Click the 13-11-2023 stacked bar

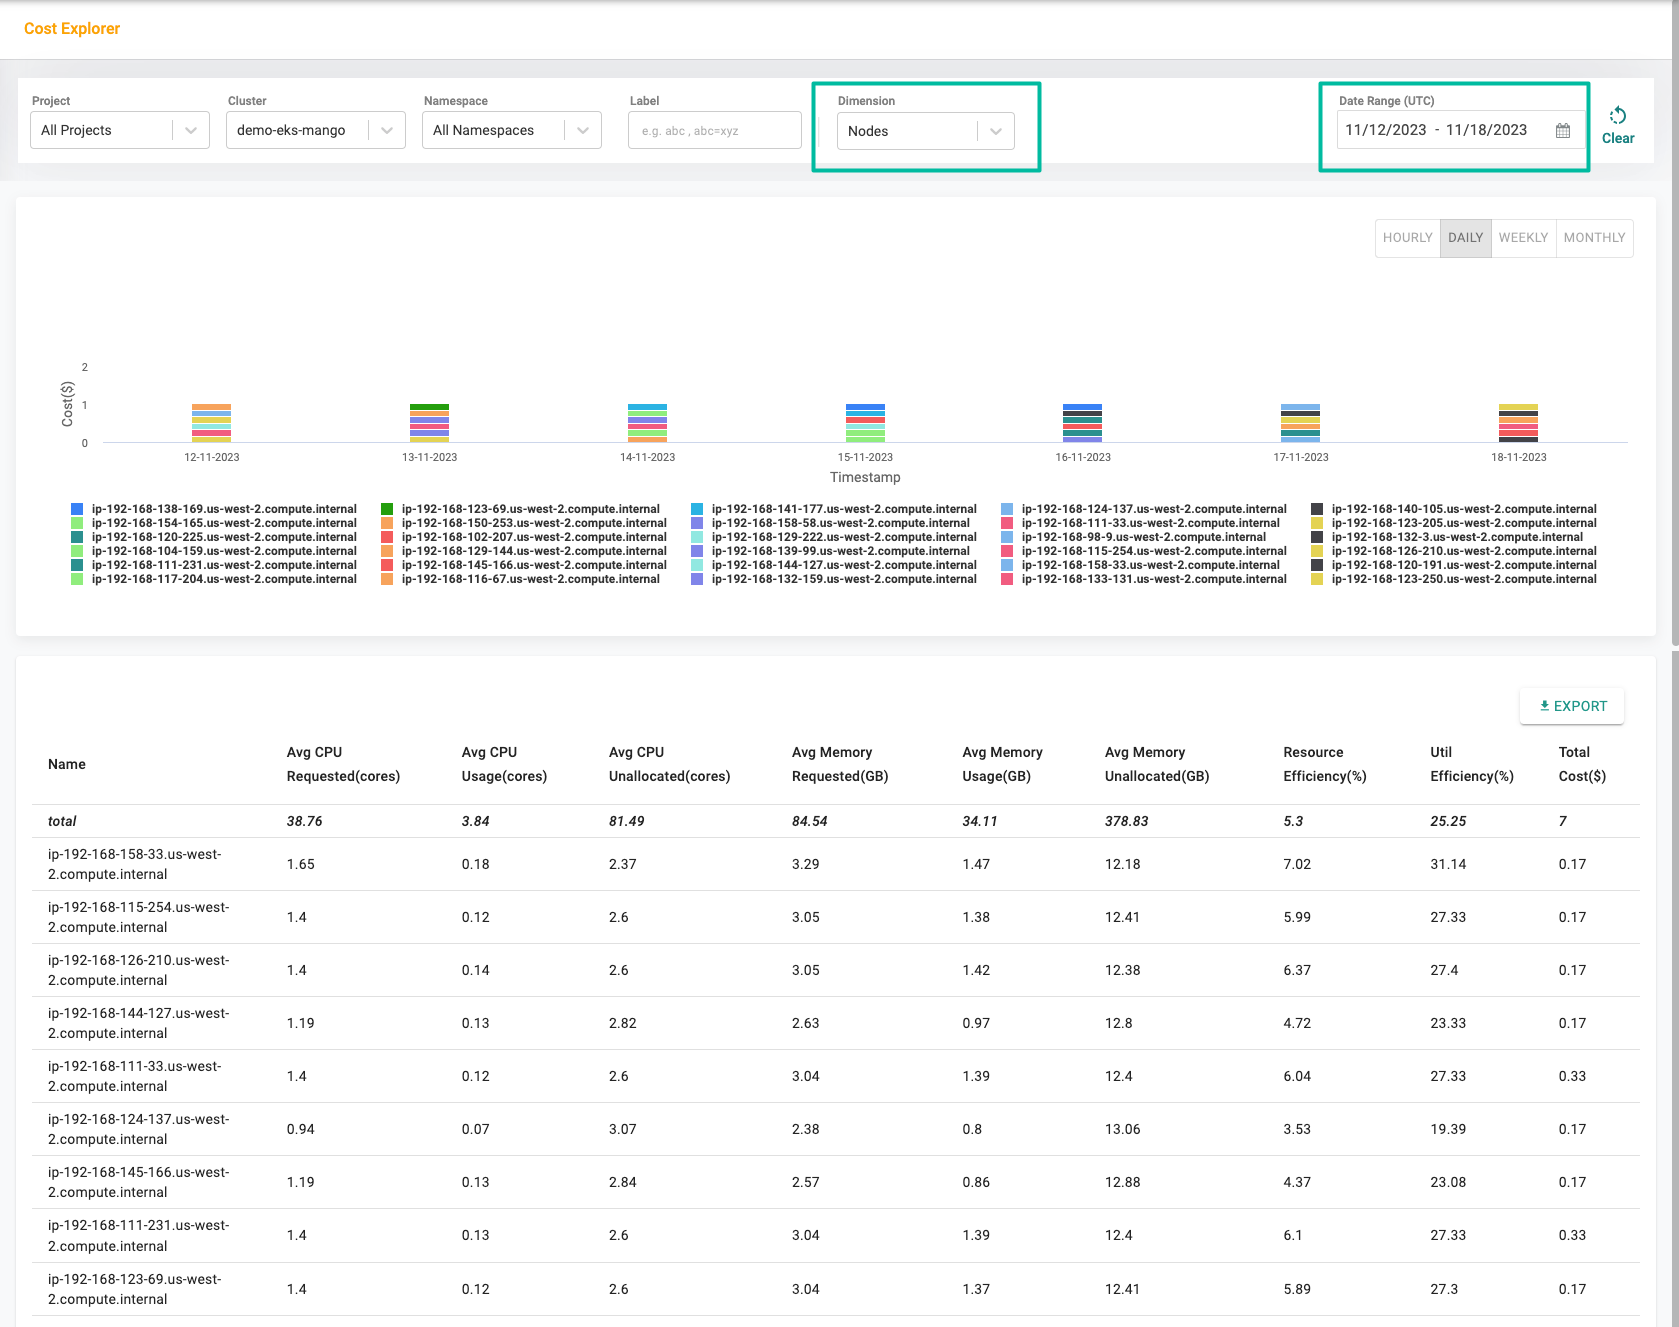(429, 423)
